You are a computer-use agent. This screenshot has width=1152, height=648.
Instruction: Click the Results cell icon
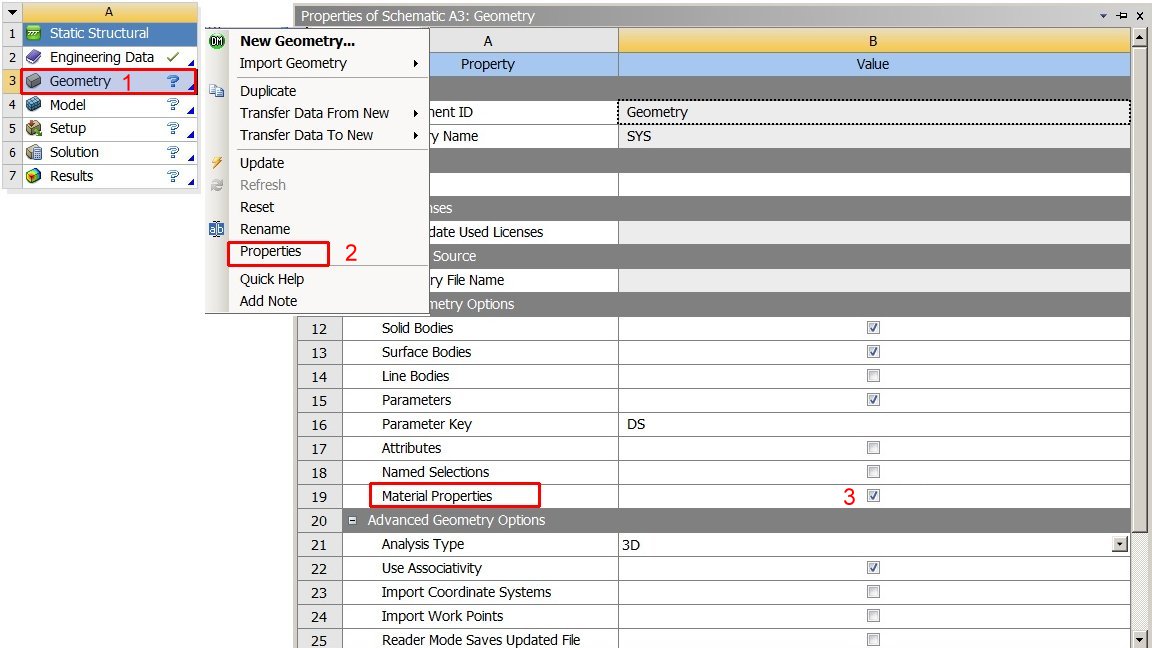(x=34, y=176)
